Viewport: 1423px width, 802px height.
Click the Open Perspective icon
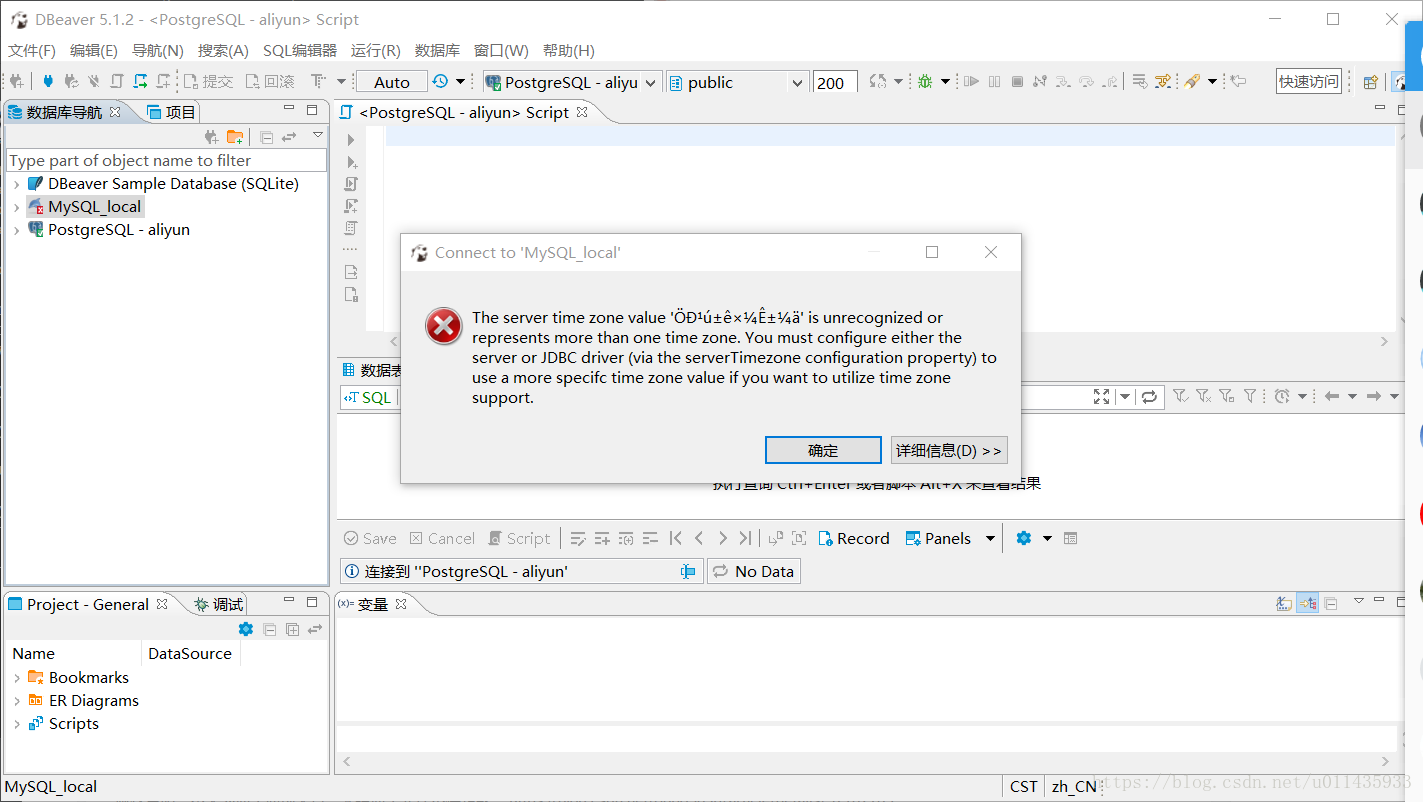(1371, 82)
